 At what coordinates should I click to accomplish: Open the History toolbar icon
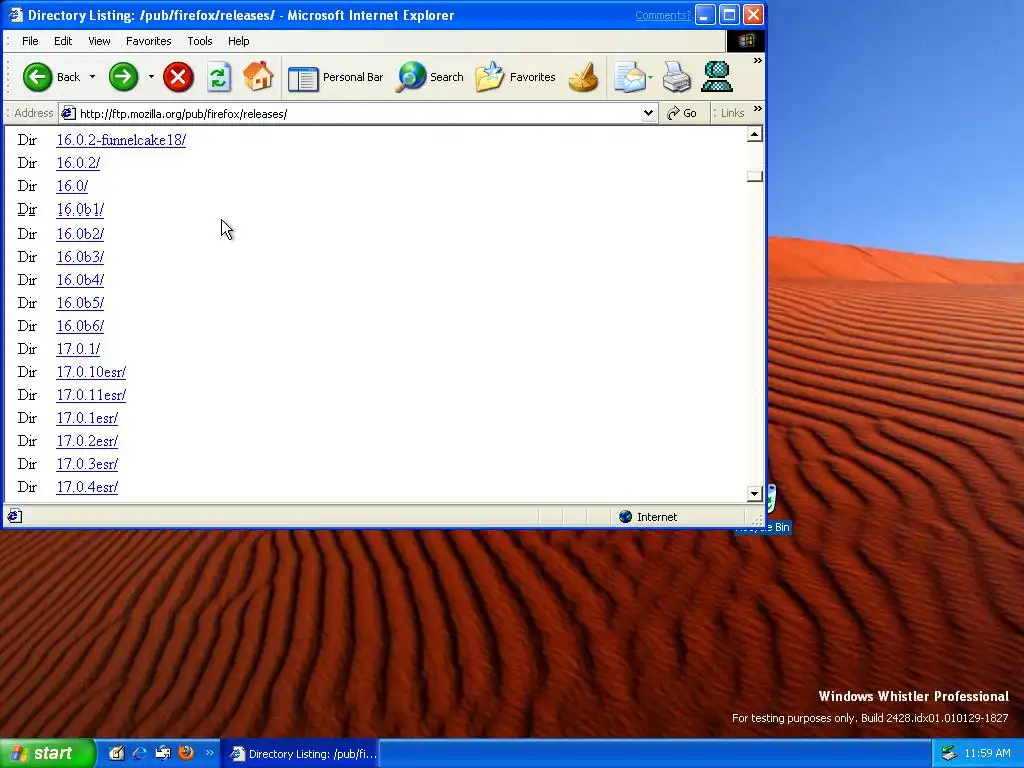pos(584,77)
